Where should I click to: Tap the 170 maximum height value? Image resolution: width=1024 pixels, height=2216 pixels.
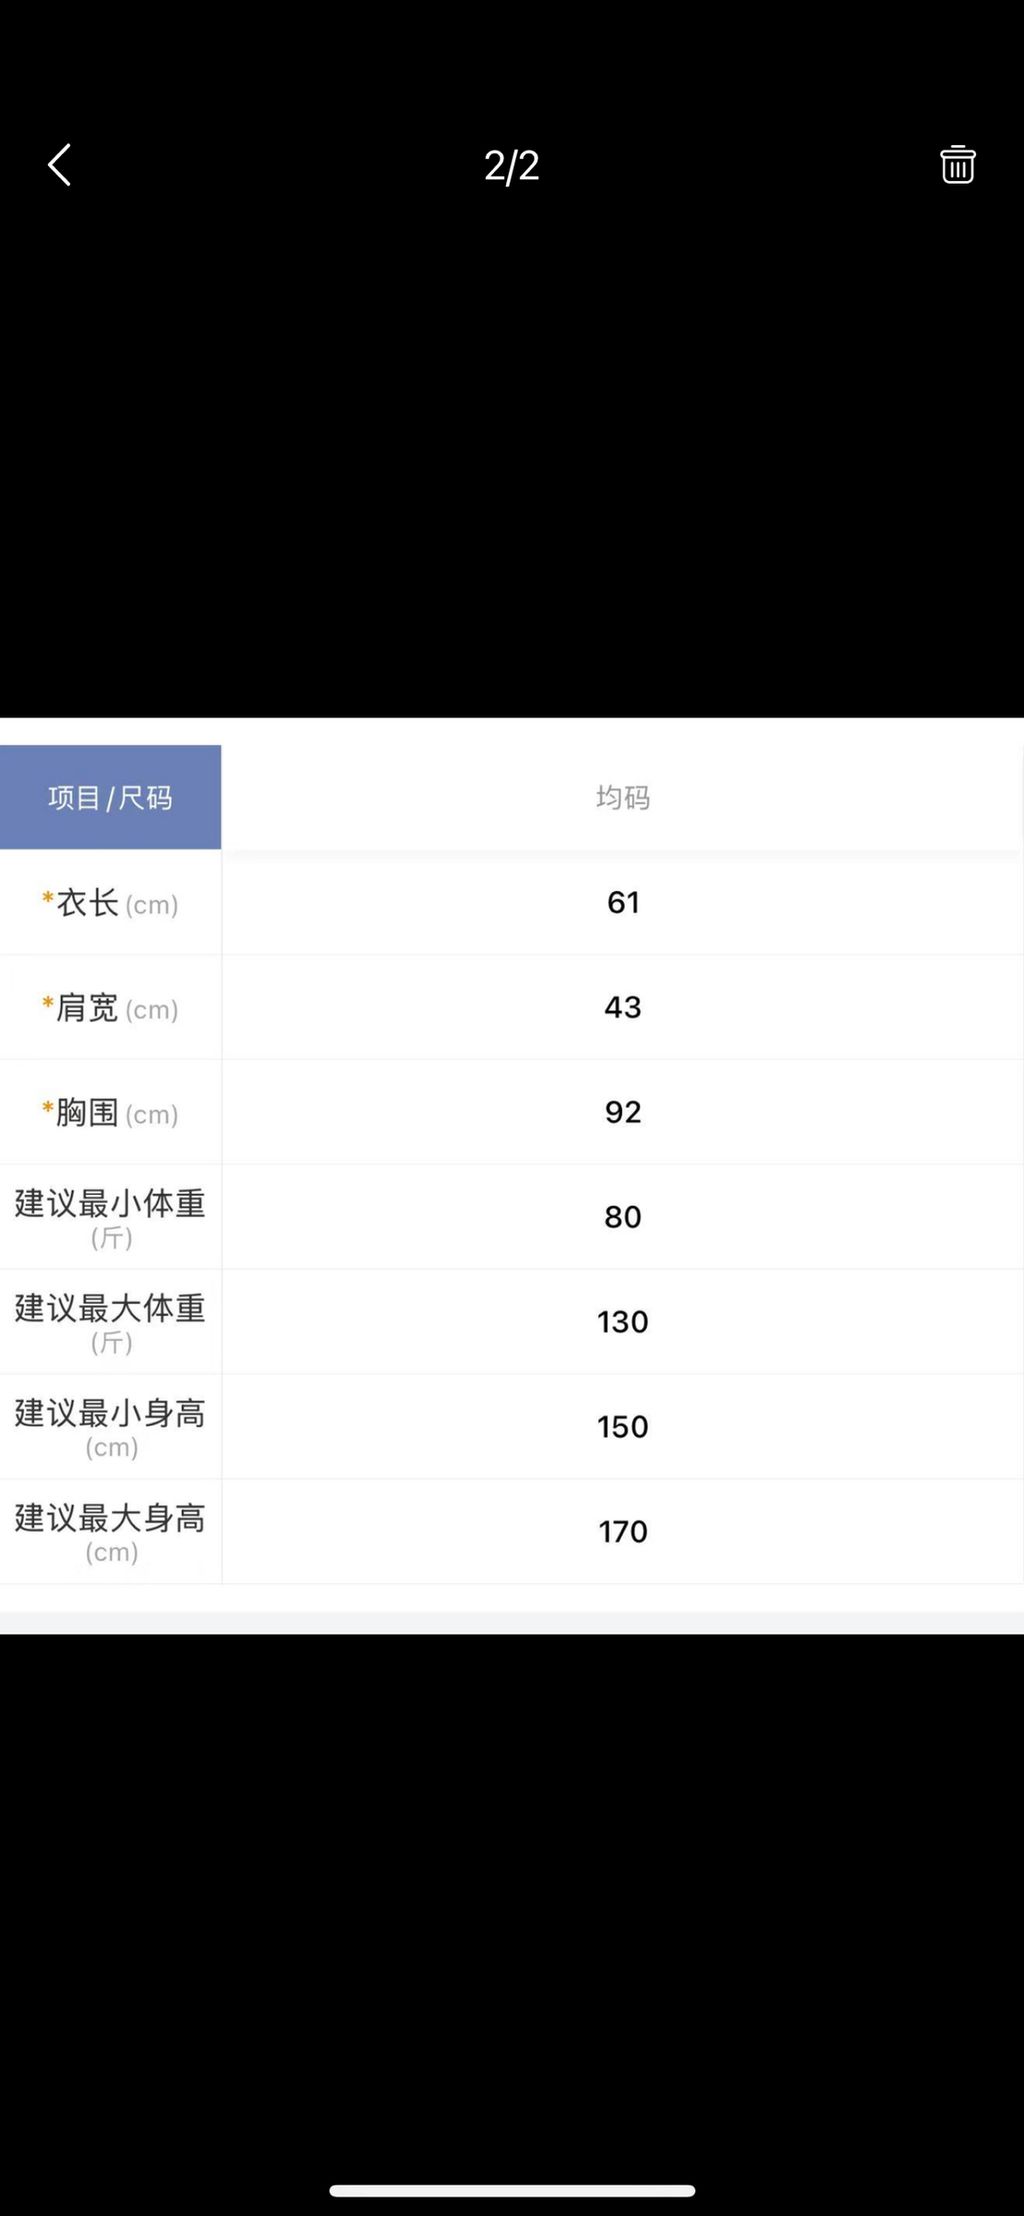click(x=623, y=1532)
